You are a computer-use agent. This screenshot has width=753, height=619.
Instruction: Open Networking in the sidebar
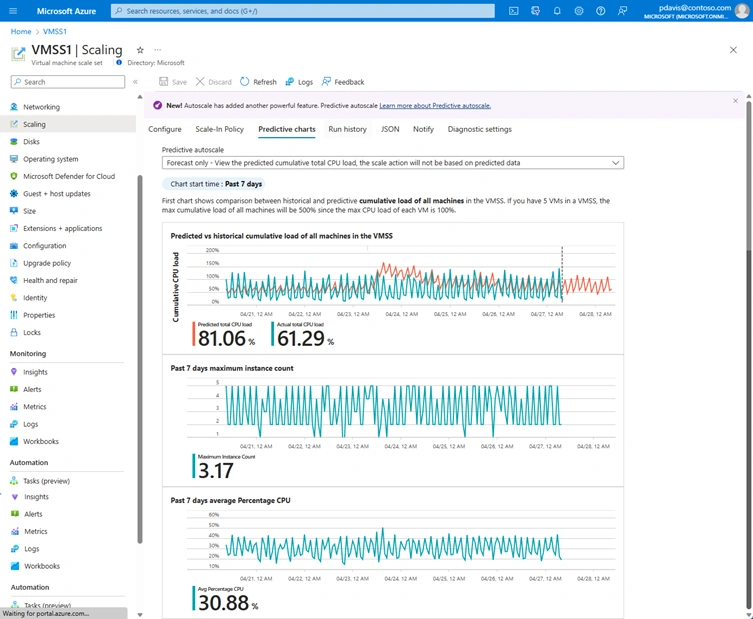click(x=41, y=107)
